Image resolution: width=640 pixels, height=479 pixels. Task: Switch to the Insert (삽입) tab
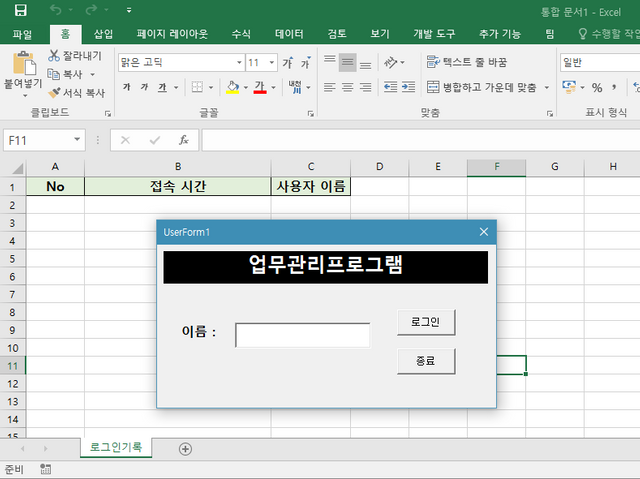click(x=103, y=34)
